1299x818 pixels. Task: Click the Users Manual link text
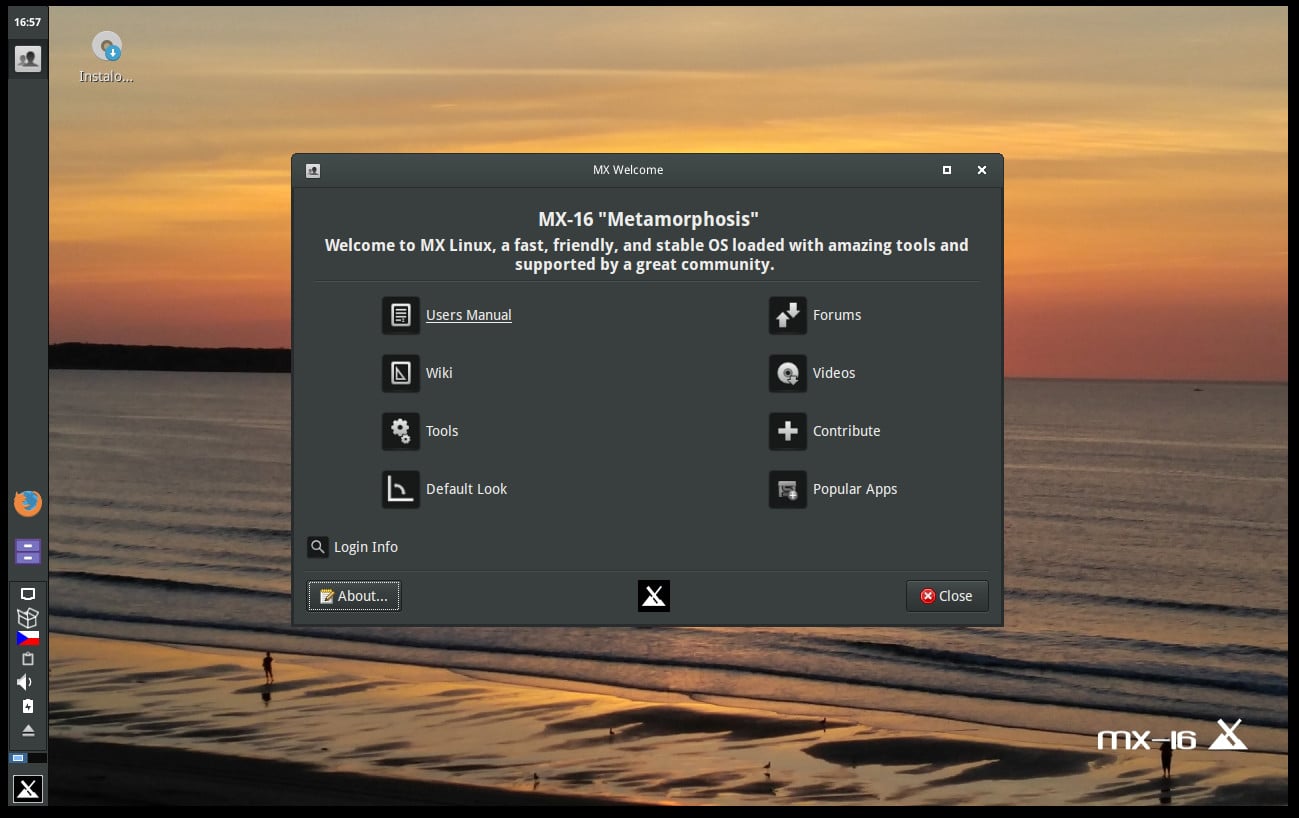click(x=468, y=315)
